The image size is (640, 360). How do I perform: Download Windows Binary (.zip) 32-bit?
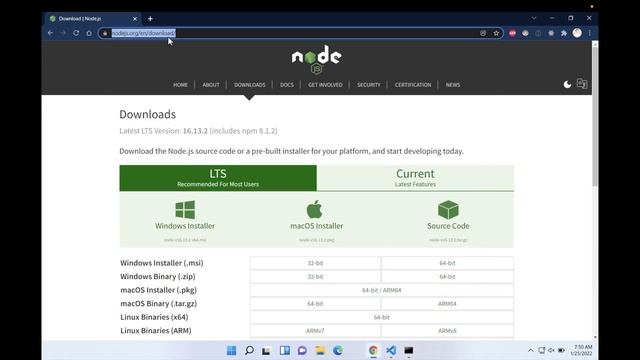[x=315, y=277]
